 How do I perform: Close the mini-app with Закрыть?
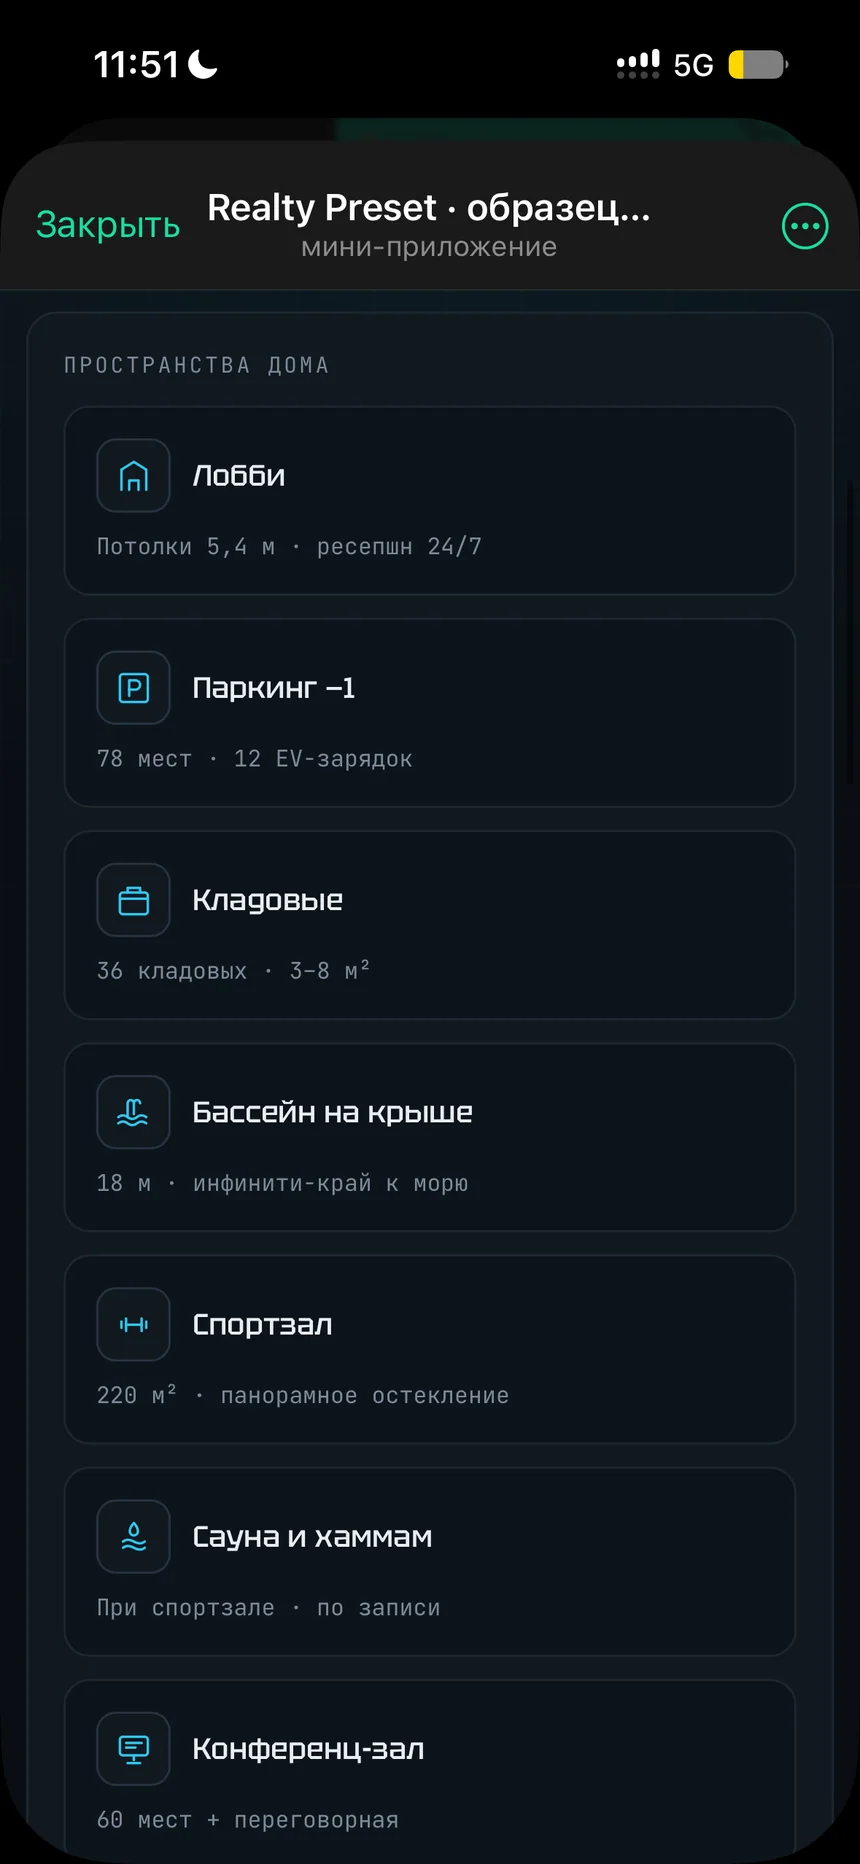click(x=108, y=225)
